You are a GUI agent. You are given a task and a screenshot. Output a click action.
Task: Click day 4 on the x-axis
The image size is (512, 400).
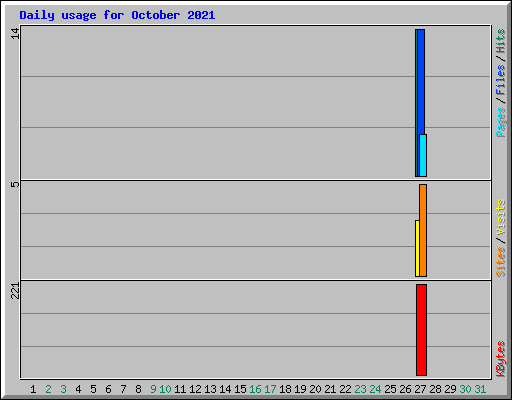coord(78,389)
